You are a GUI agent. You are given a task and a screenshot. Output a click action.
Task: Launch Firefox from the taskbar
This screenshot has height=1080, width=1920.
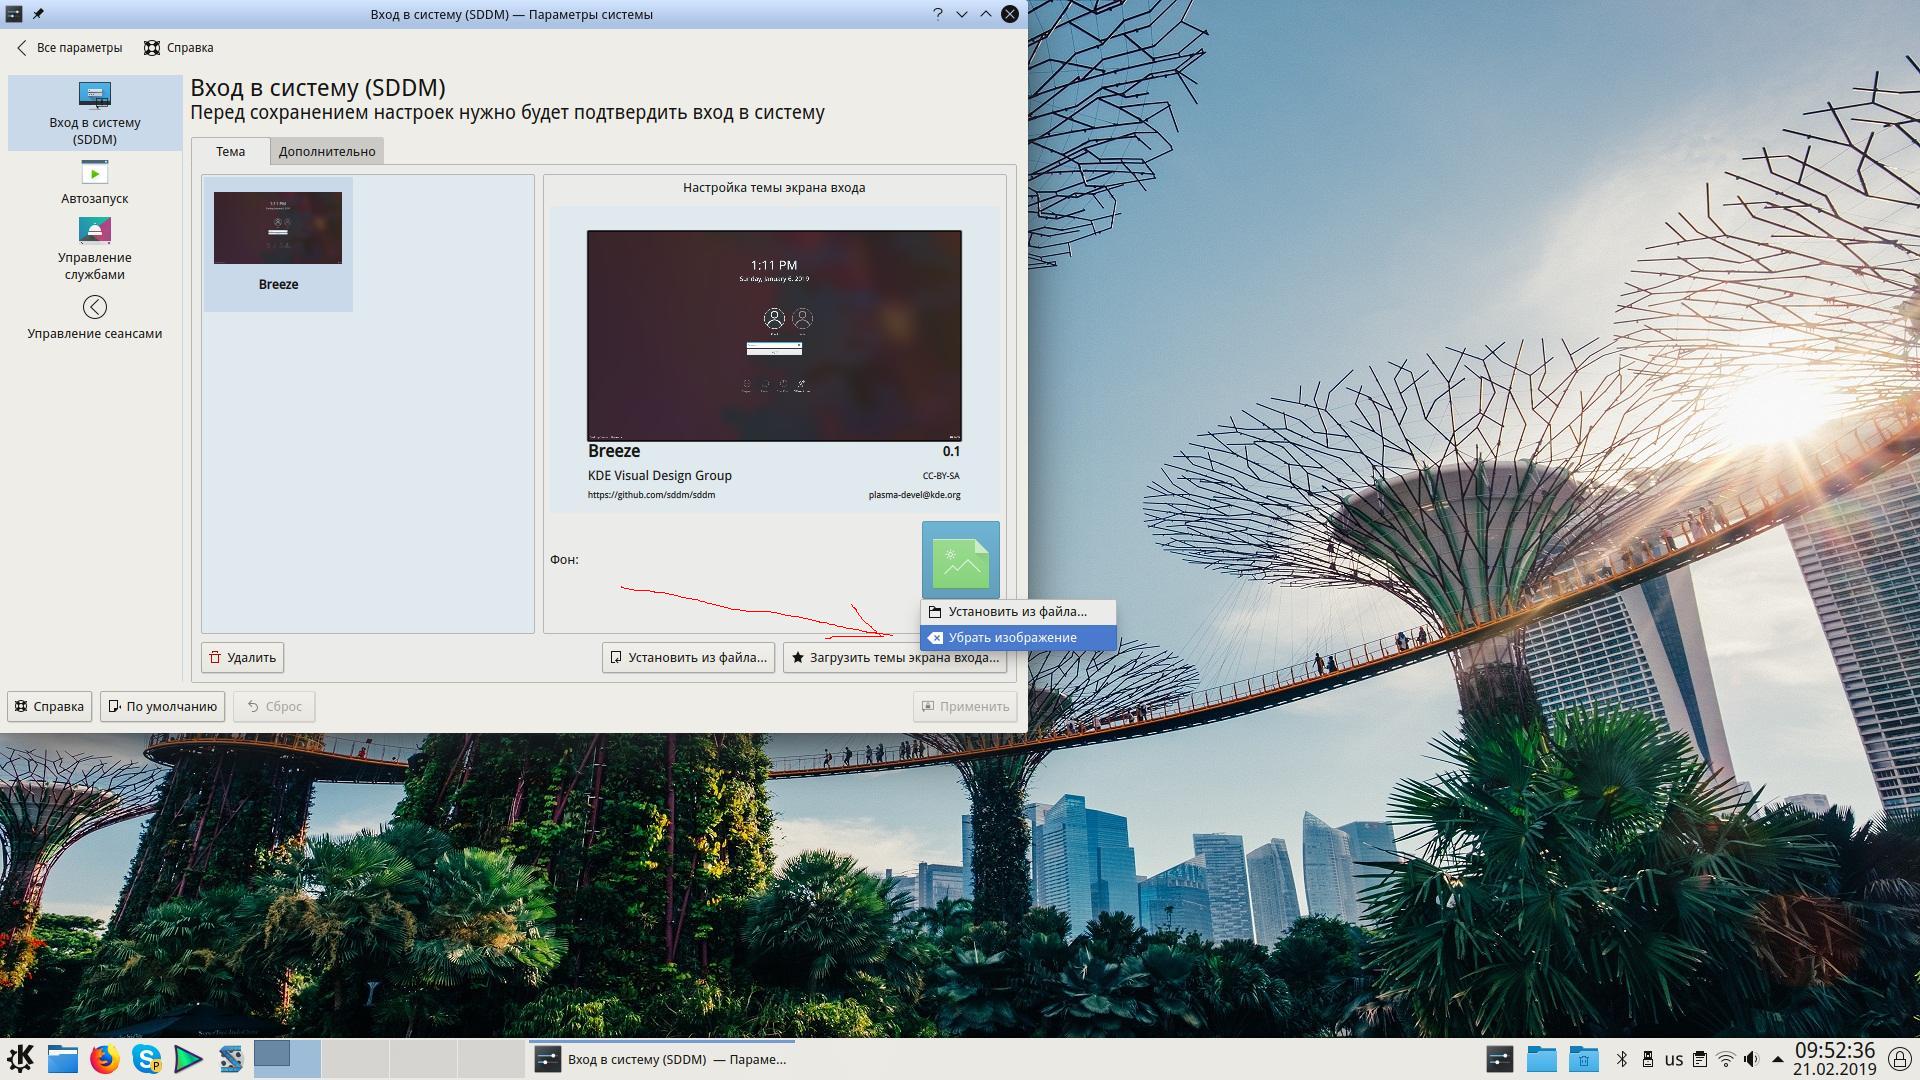104,1059
